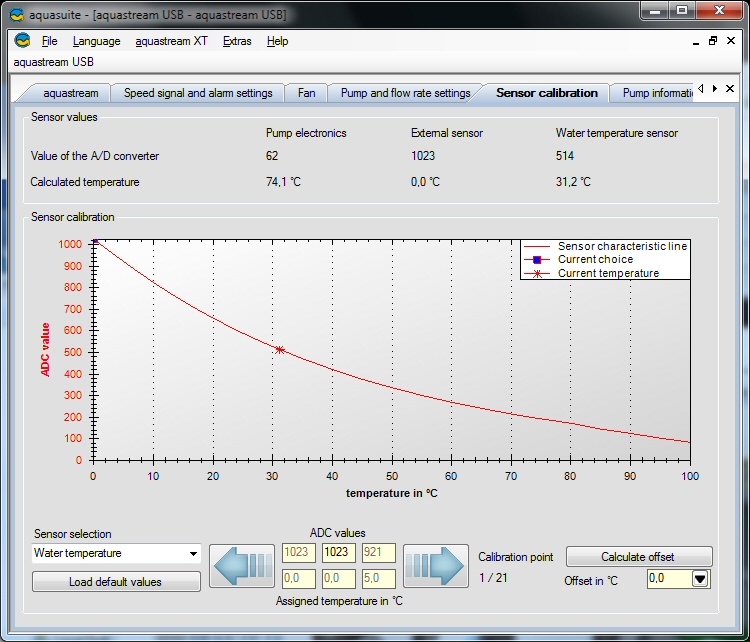Click the aquasuite icon in menu bar
Viewport: 750px width, 642px height.
tap(22, 41)
